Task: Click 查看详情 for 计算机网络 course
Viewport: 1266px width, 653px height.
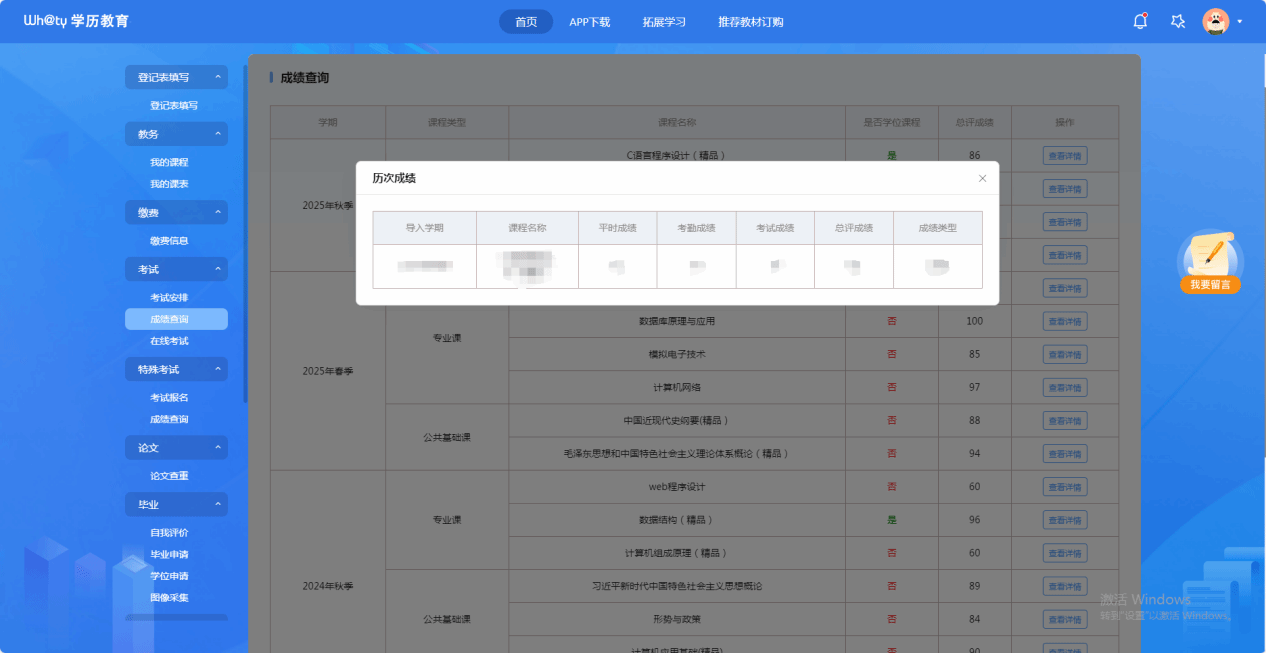Action: coord(1064,388)
